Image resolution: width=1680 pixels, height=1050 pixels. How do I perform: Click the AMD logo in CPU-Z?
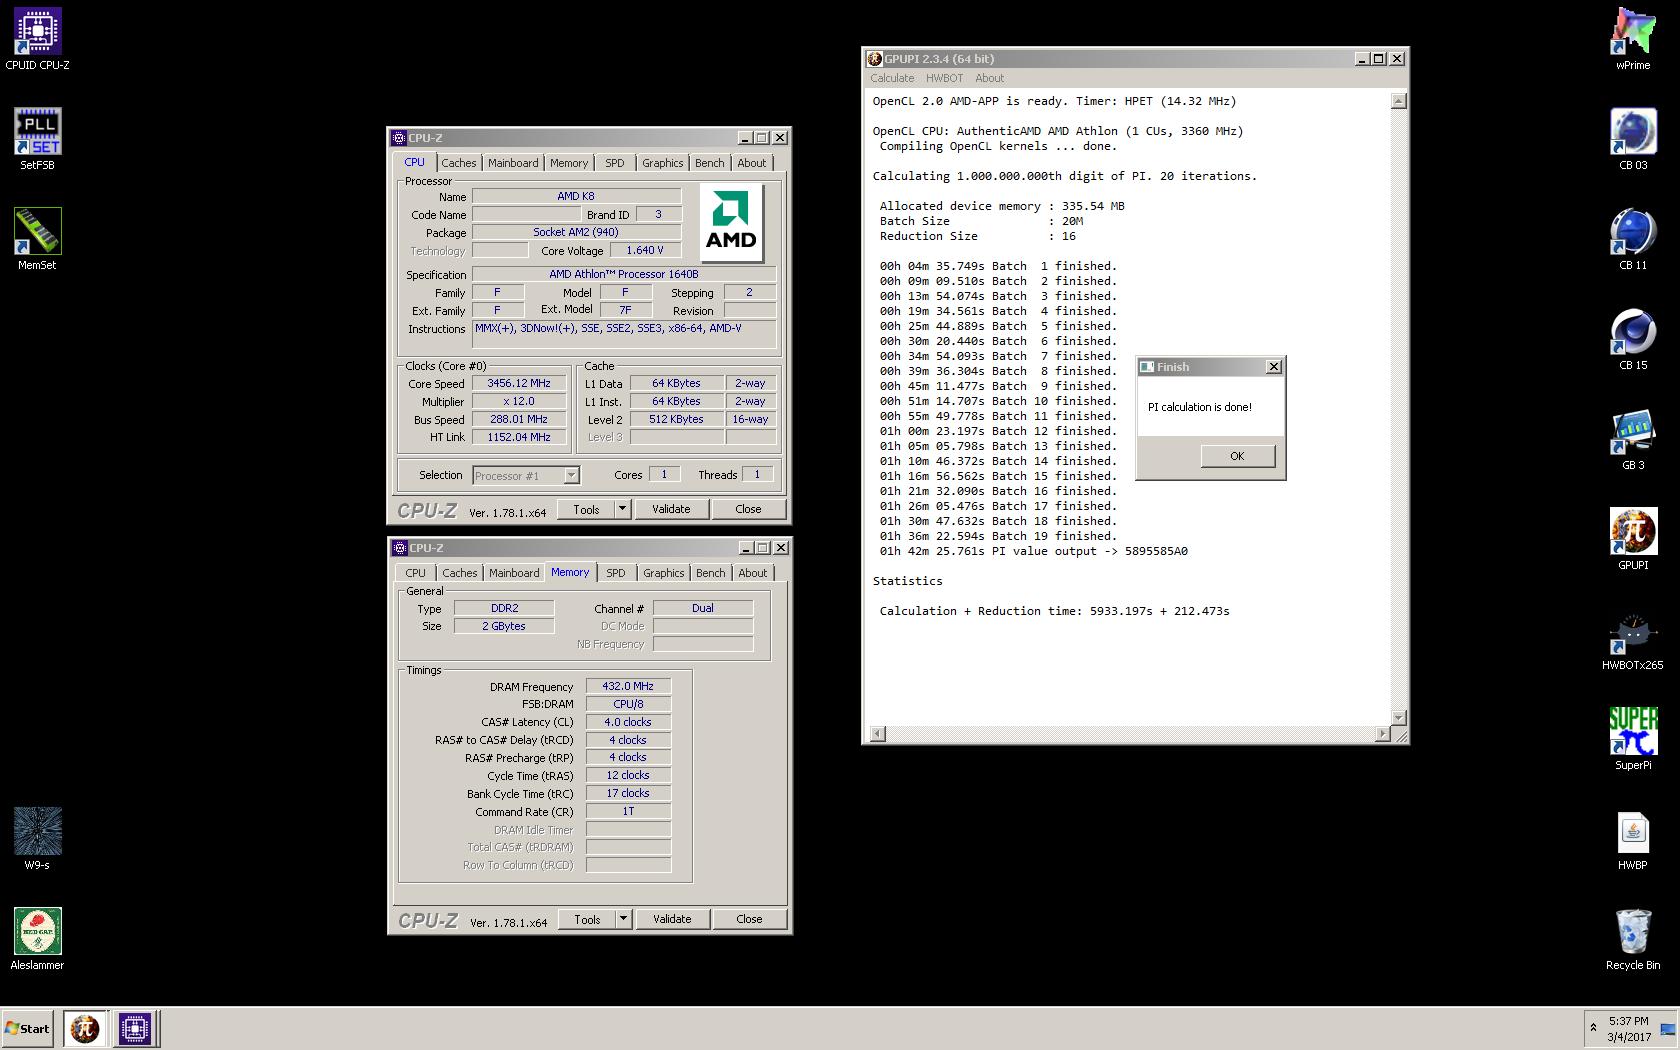(x=731, y=222)
